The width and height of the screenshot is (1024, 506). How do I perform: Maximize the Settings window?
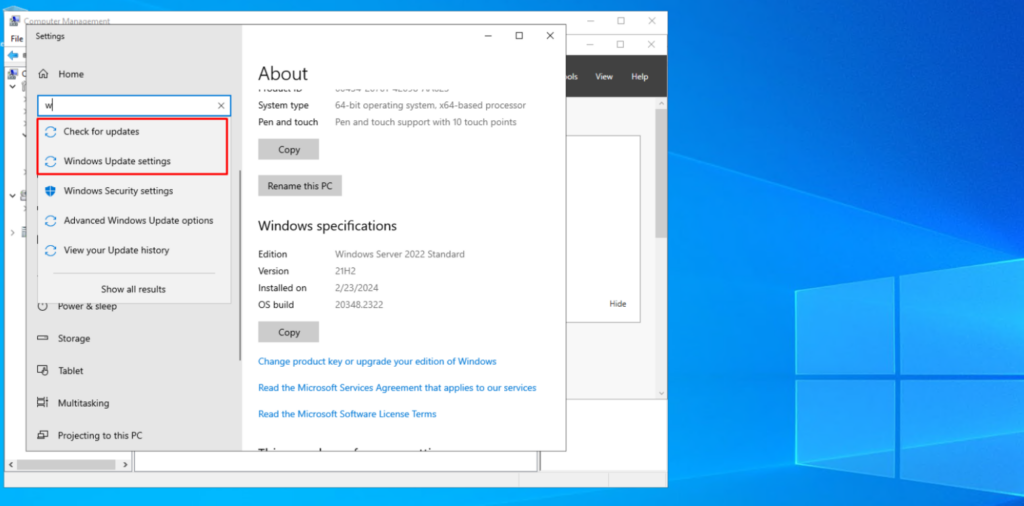[x=519, y=36]
